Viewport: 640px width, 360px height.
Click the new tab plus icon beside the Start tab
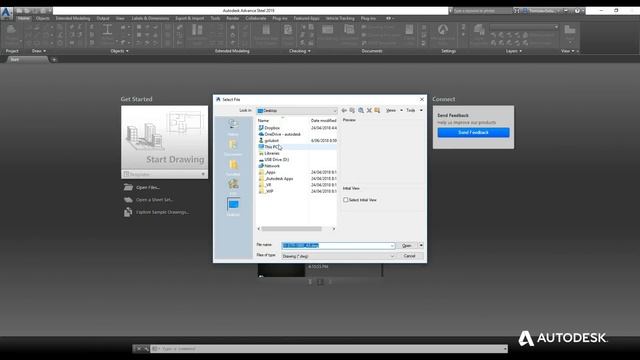pos(54,60)
